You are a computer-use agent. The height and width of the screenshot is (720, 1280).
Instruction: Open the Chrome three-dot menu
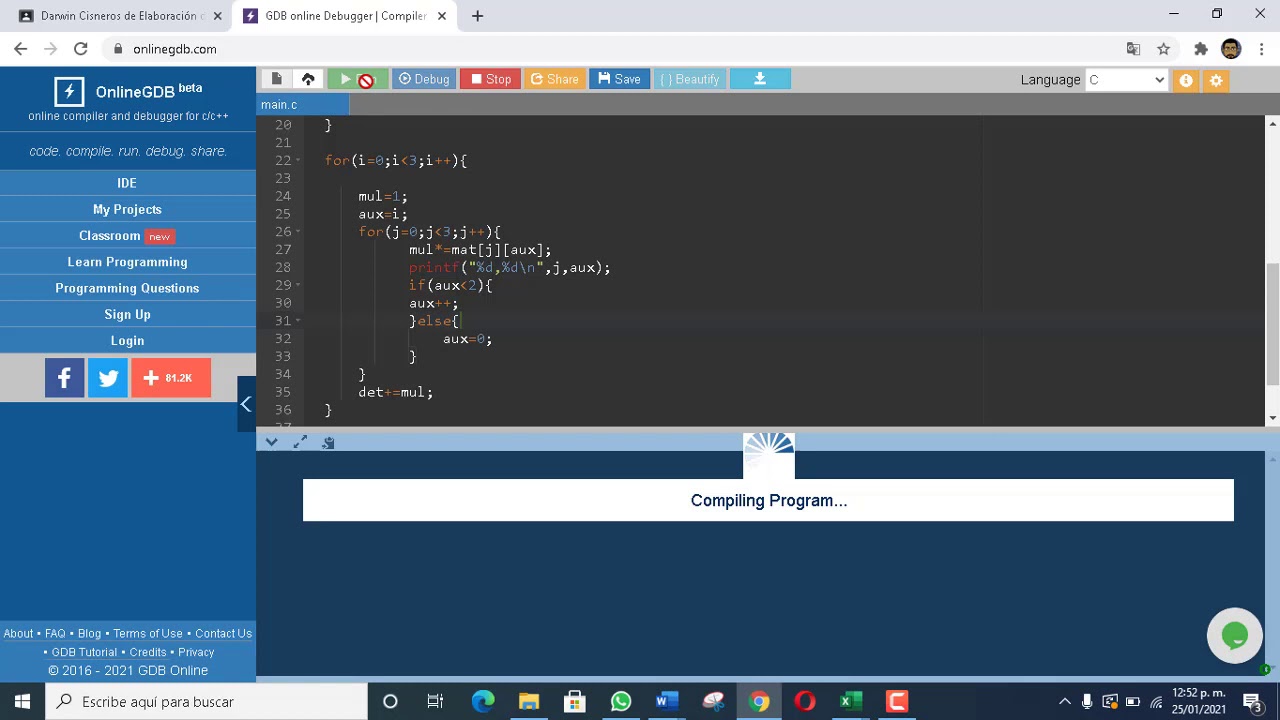[x=1262, y=49]
